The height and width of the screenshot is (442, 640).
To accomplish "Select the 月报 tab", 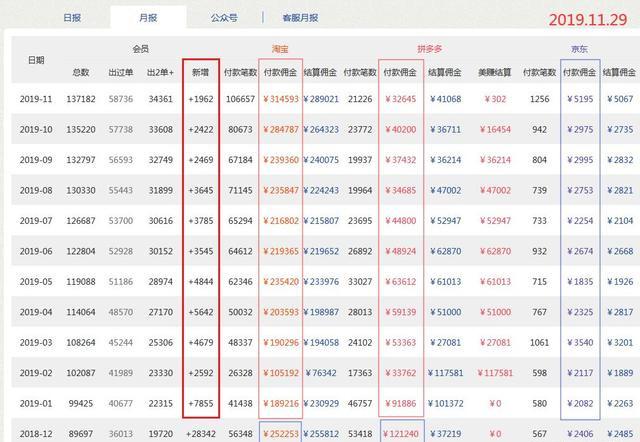I will (x=148, y=18).
